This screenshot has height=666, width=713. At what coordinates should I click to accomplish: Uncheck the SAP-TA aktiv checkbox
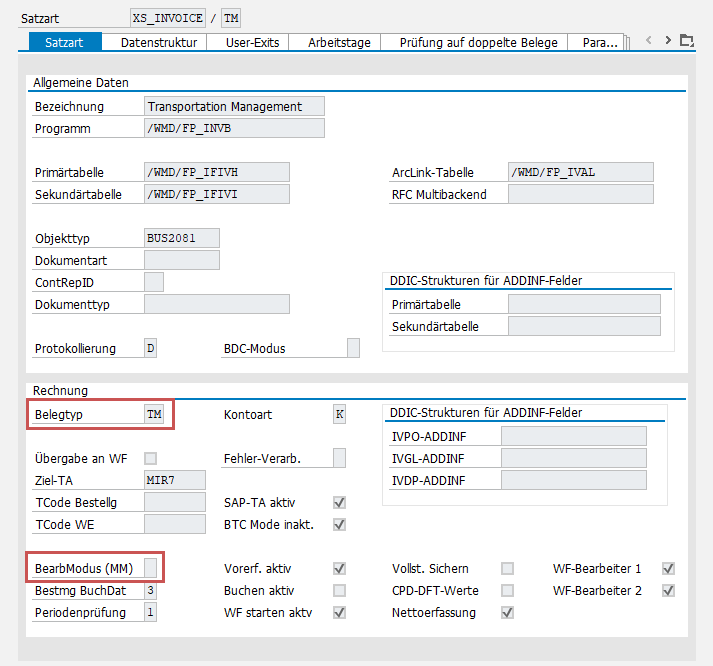[x=339, y=502]
